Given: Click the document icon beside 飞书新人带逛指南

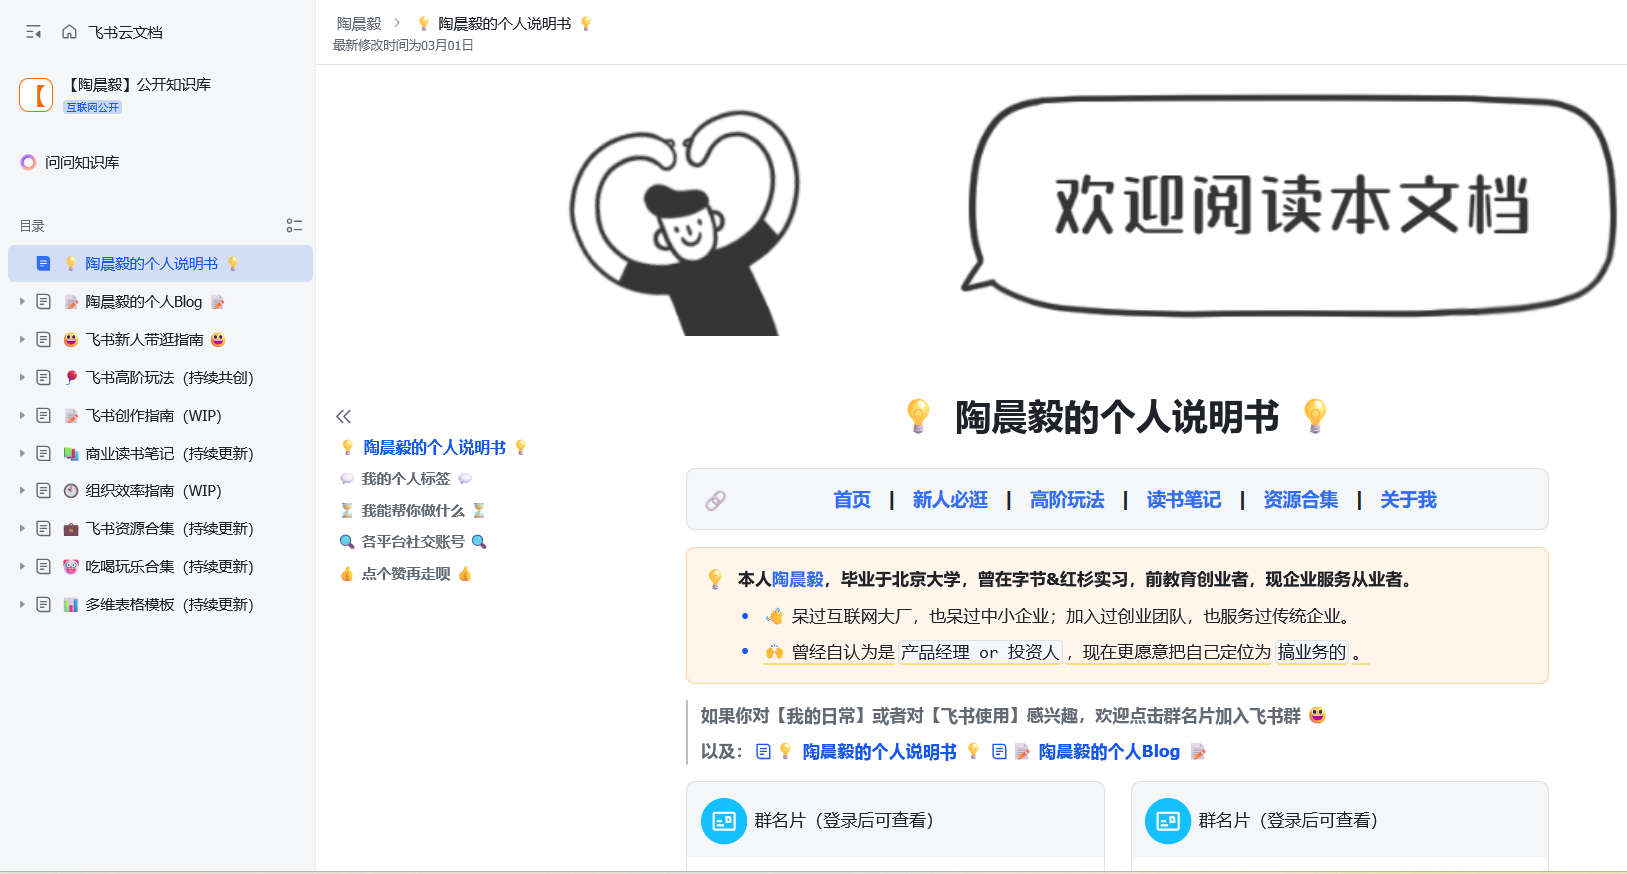Looking at the screenshot, I should pos(43,340).
